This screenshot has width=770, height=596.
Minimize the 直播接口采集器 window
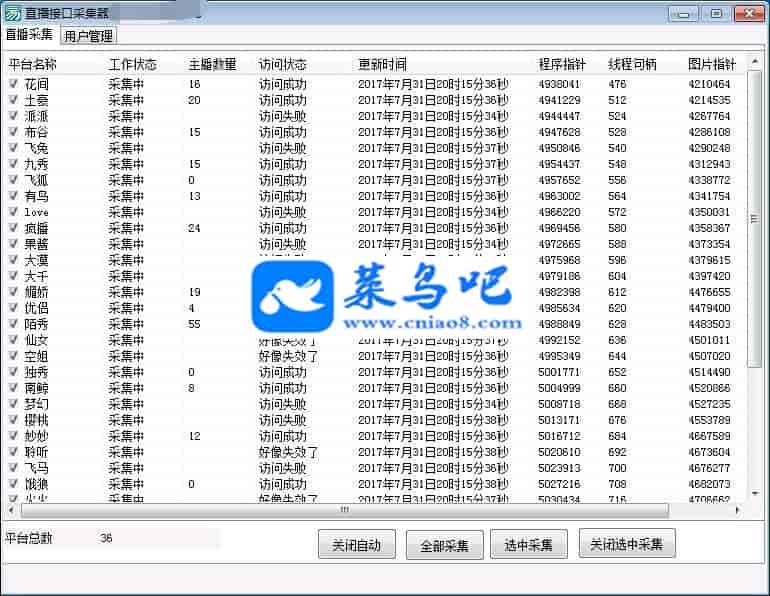(x=683, y=14)
